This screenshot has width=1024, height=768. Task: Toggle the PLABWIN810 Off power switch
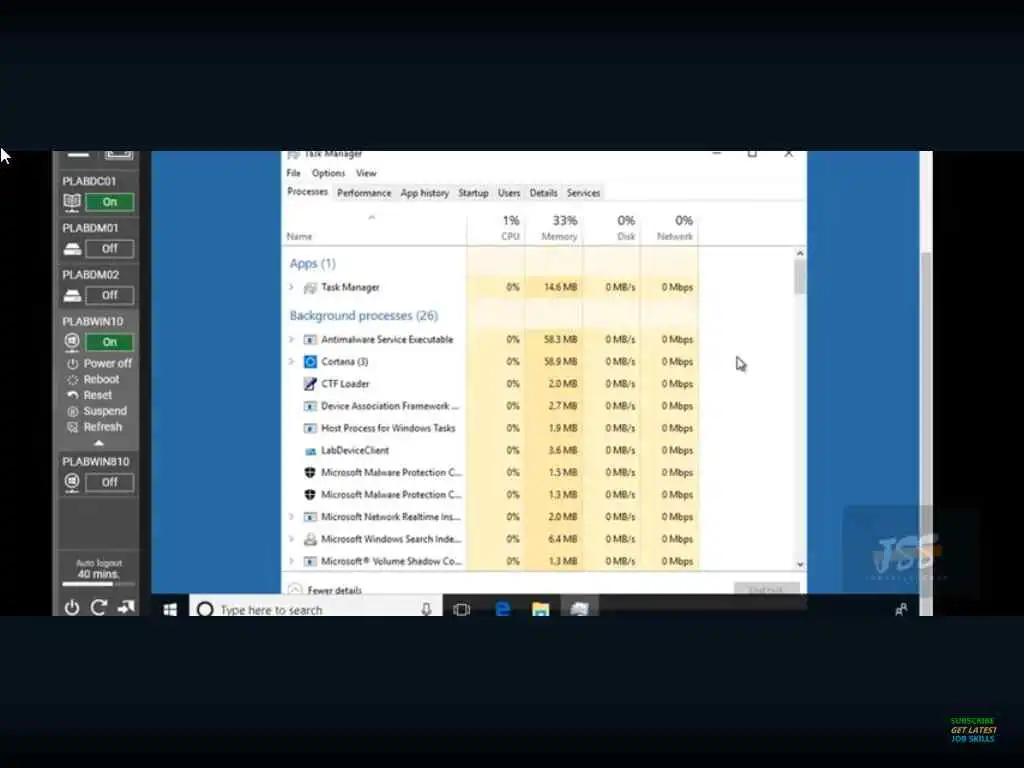[x=110, y=483]
